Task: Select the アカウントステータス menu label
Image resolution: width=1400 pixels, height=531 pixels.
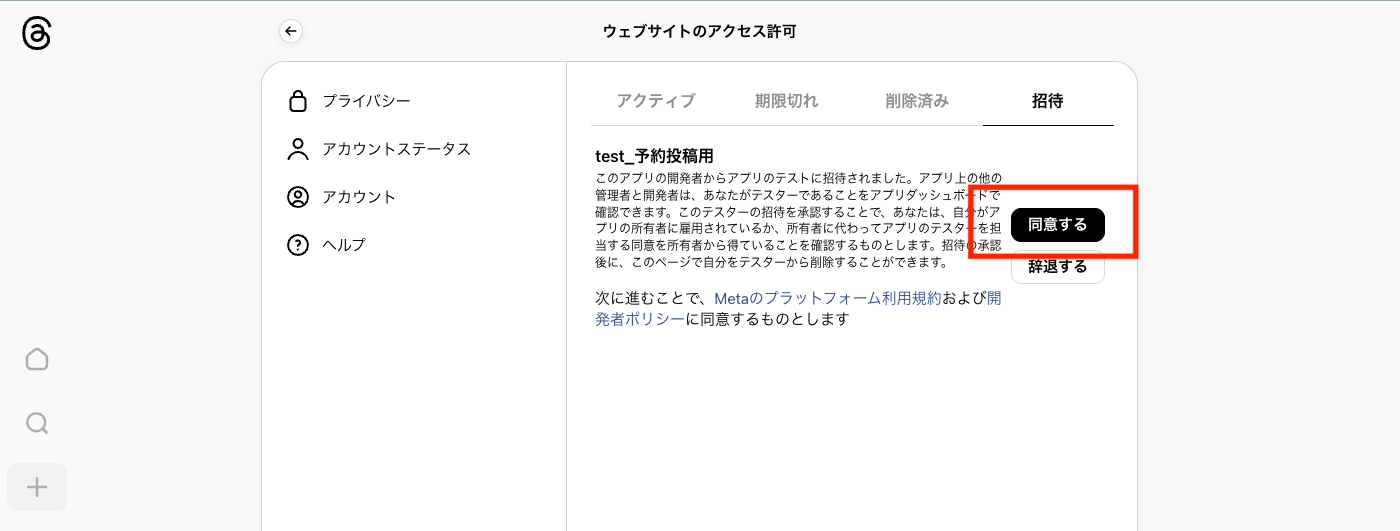Action: (396, 149)
